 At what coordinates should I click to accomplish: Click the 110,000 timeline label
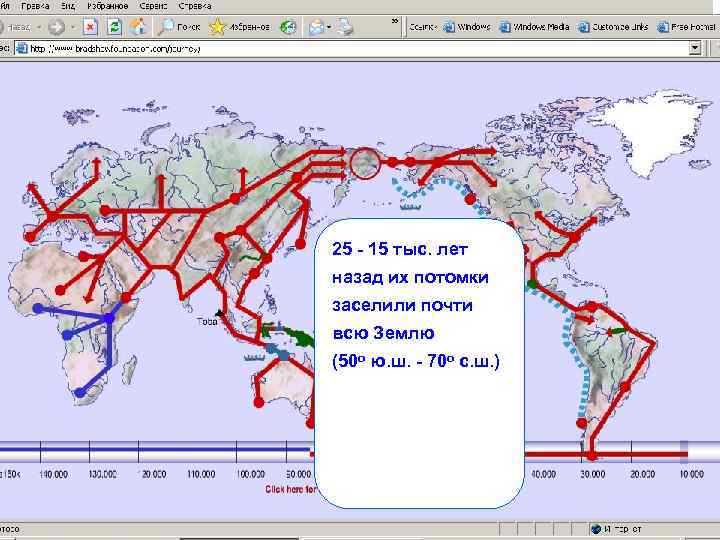tap(201, 474)
